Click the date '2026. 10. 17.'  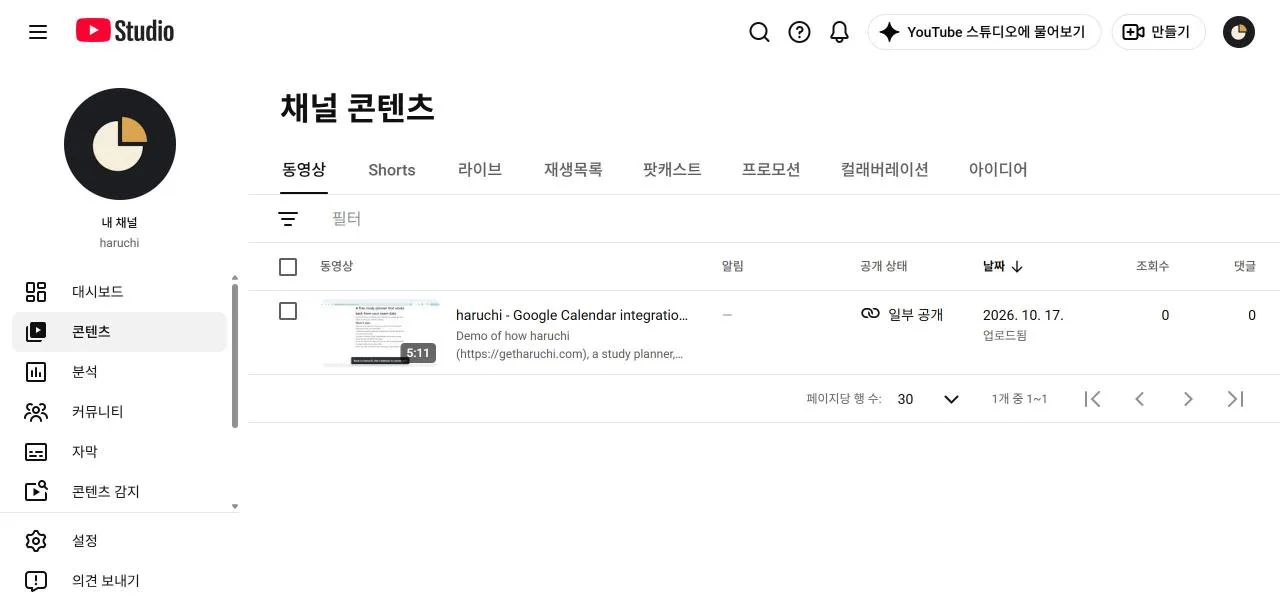click(1023, 315)
